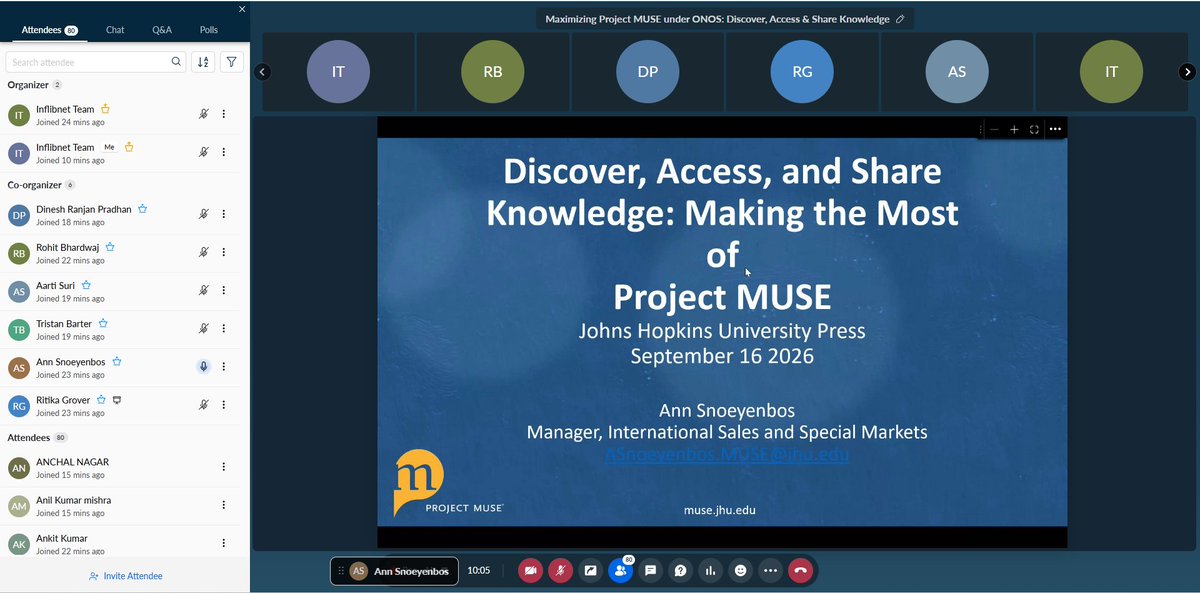
Task: Click ASnoeyenbos.MUSE@jhu.edu email link on slide
Action: point(727,454)
